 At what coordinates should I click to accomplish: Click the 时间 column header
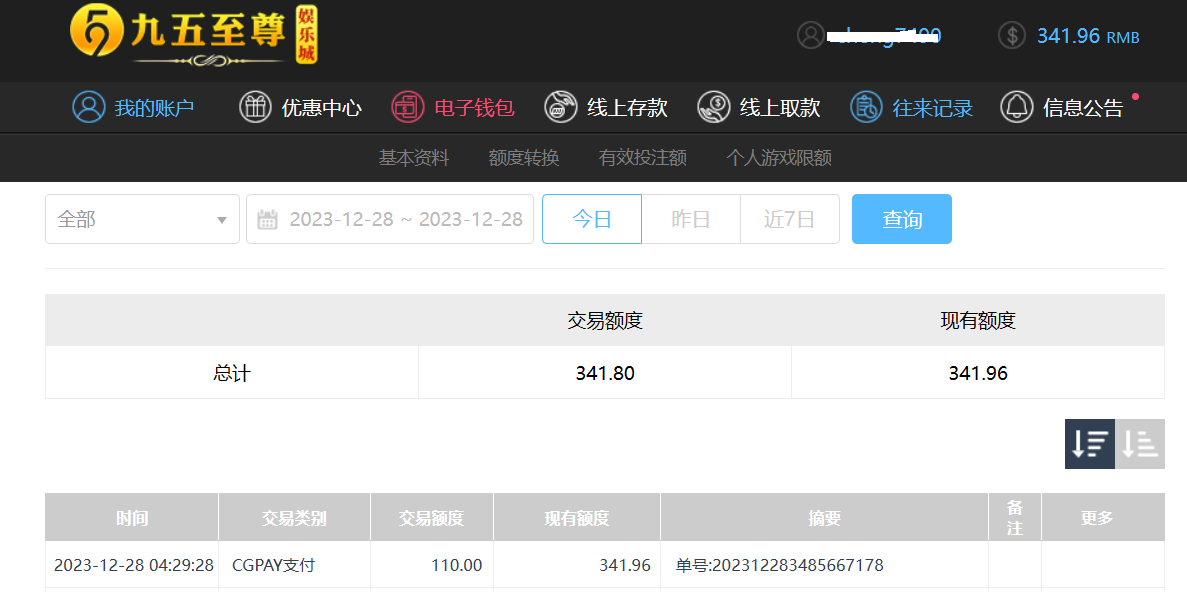pyautogui.click(x=132, y=518)
